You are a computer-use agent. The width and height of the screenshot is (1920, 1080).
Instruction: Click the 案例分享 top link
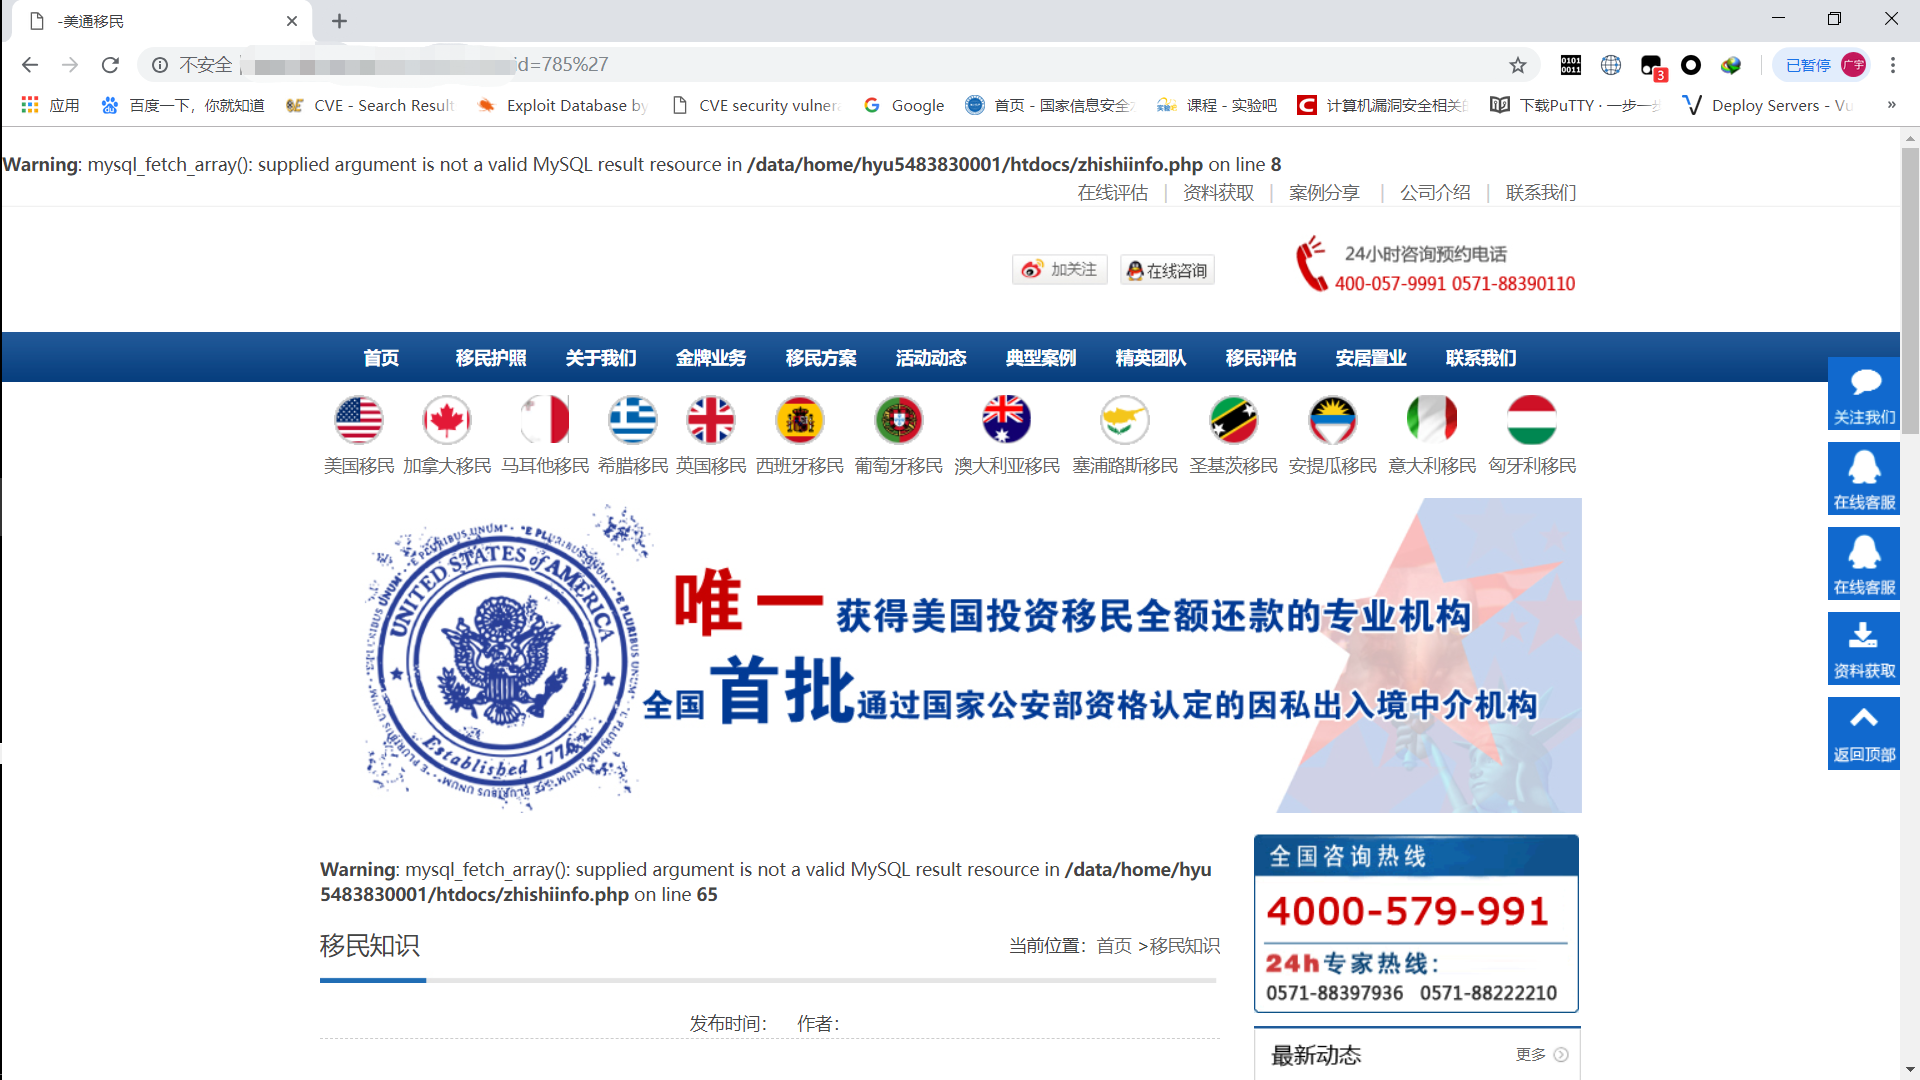(x=1324, y=192)
